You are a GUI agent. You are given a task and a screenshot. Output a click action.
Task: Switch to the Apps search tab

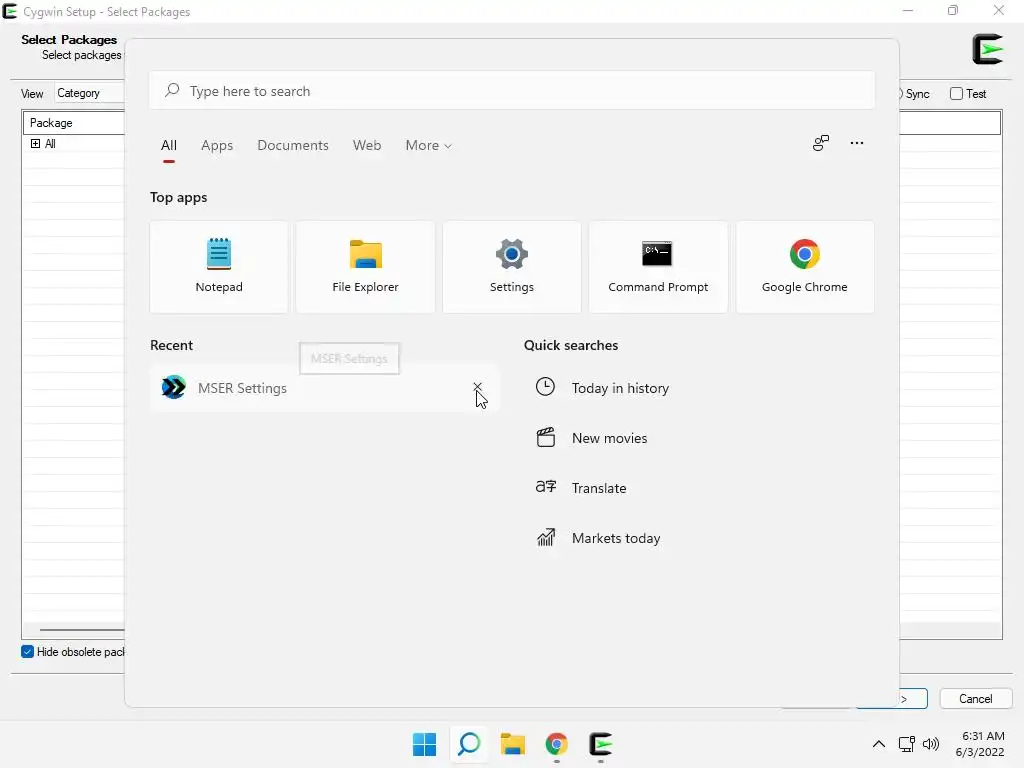pos(217,146)
